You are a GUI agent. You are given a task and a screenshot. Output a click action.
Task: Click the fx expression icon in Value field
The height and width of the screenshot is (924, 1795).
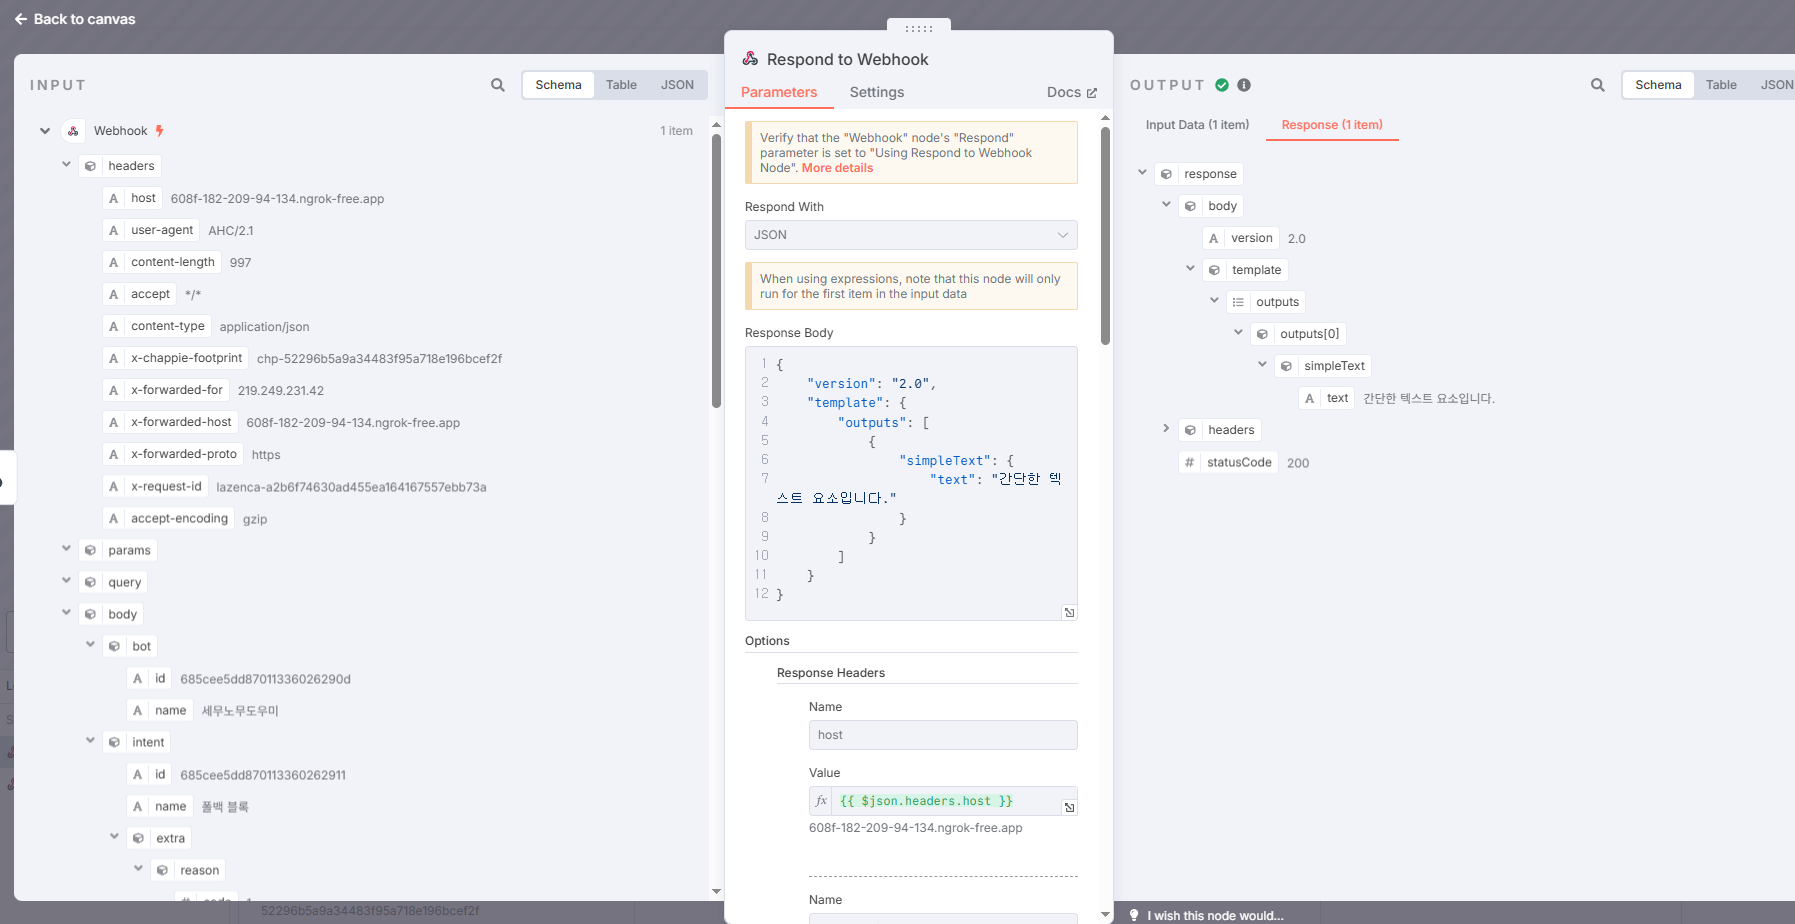pyautogui.click(x=821, y=801)
